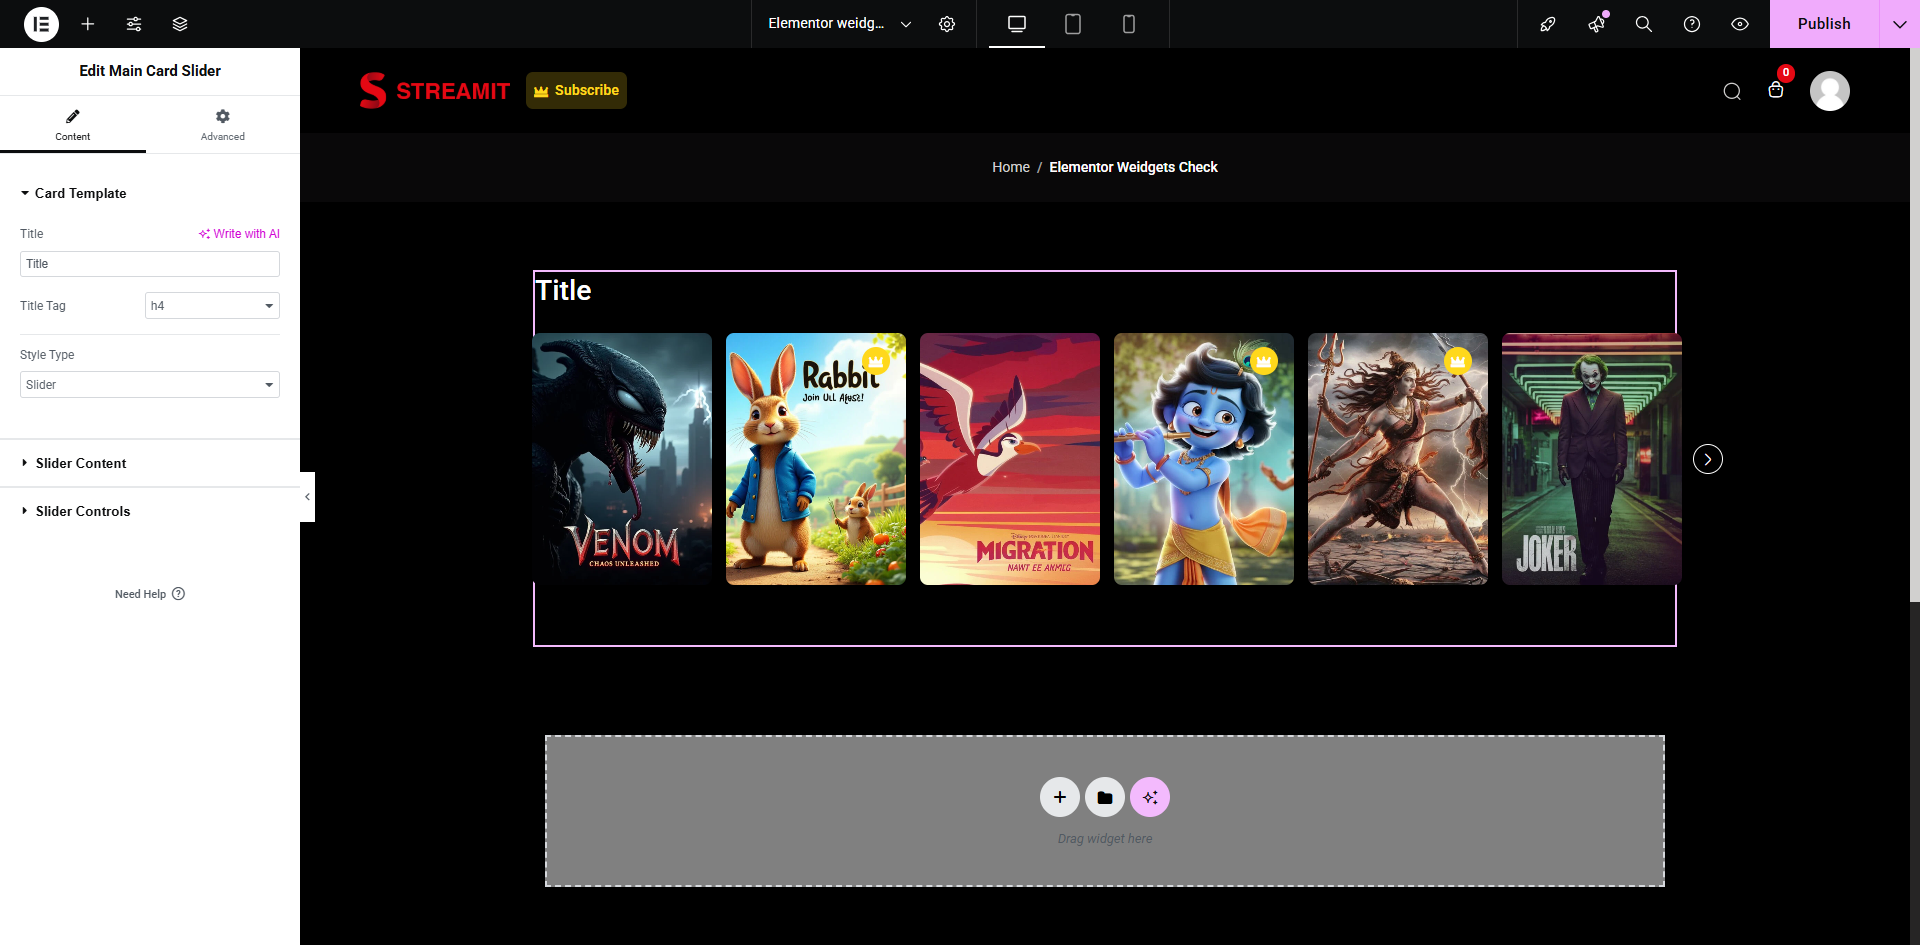Open template library folder button
1920x945 pixels.
(x=1105, y=797)
